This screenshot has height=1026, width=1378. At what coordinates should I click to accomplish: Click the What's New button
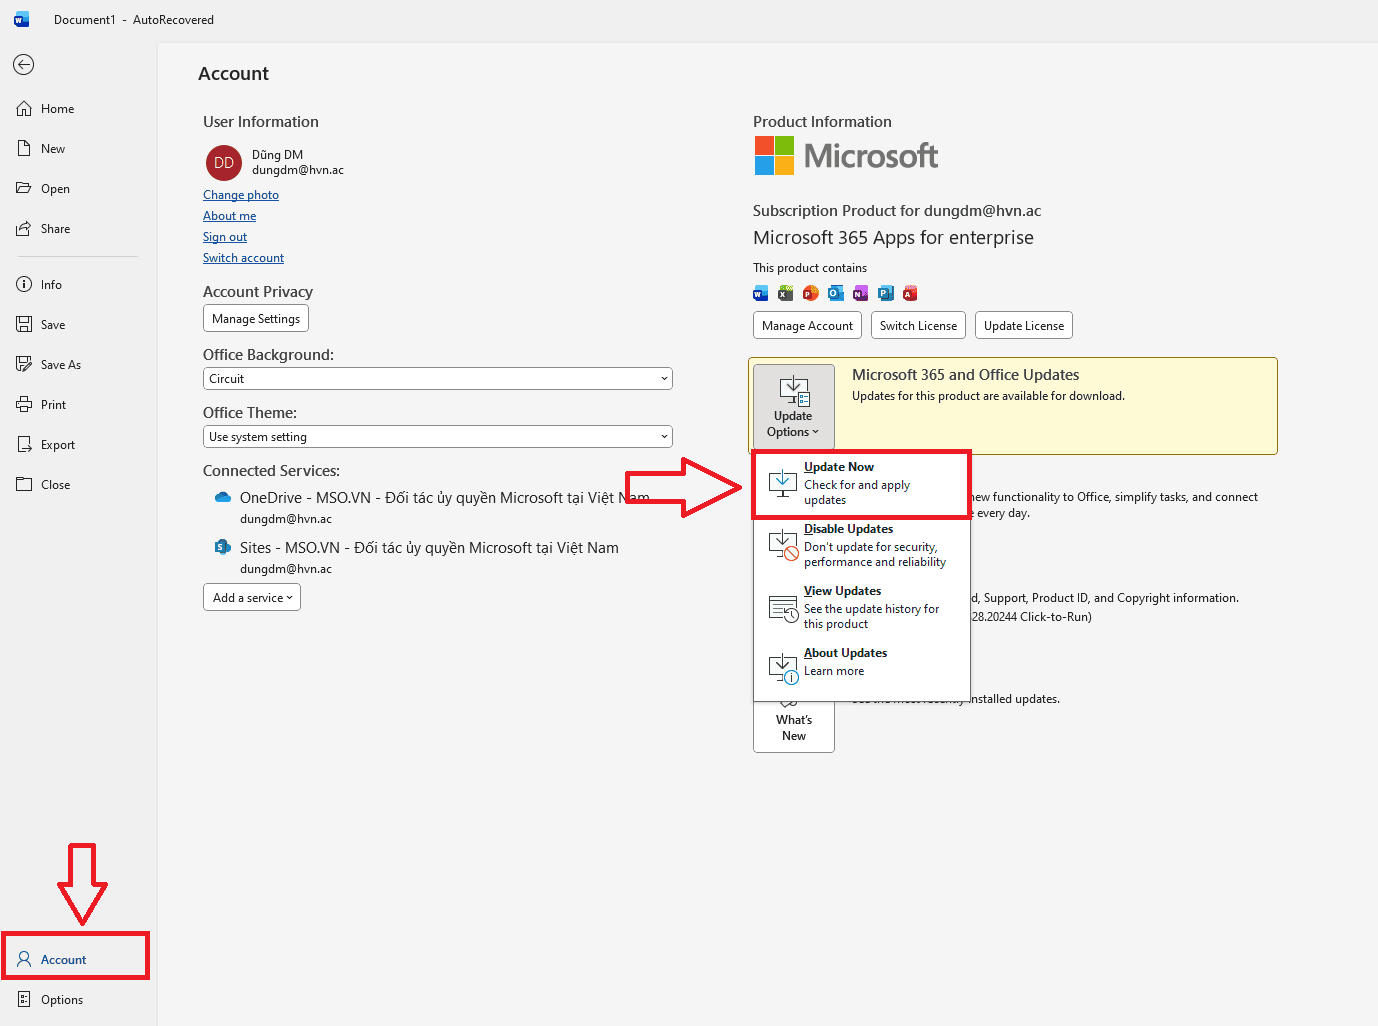pyautogui.click(x=794, y=728)
